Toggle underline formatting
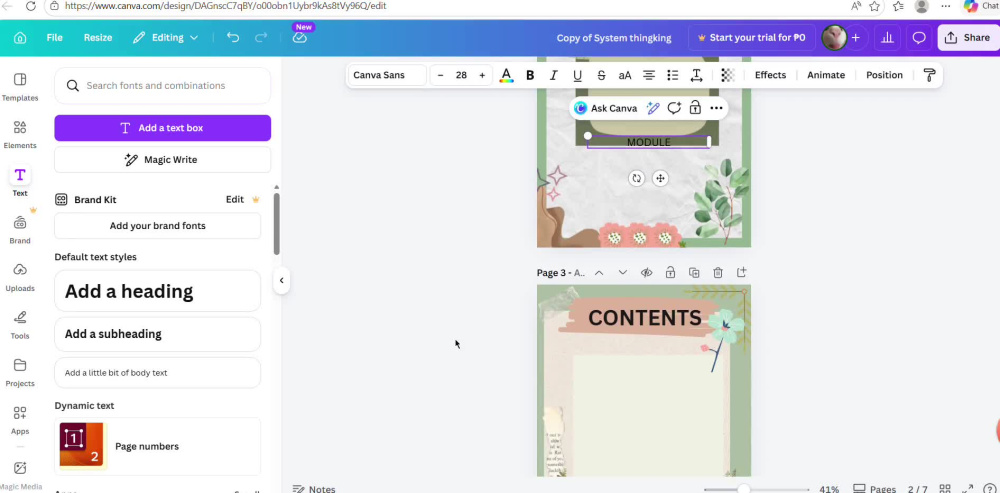 point(577,75)
